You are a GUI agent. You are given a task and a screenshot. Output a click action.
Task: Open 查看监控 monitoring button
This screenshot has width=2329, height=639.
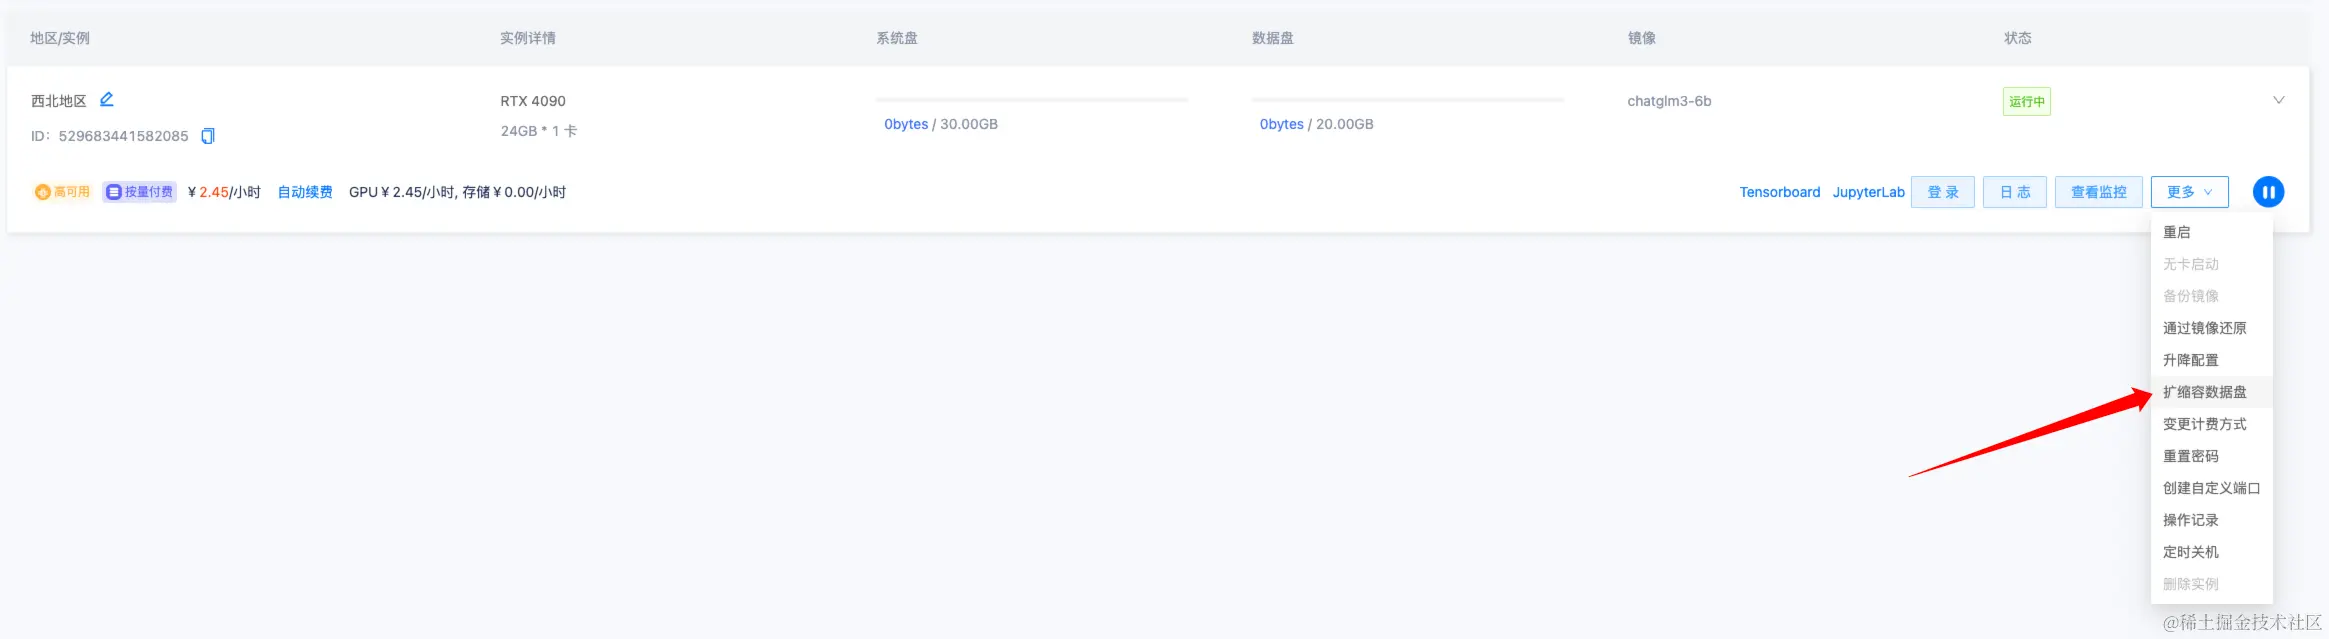2098,192
